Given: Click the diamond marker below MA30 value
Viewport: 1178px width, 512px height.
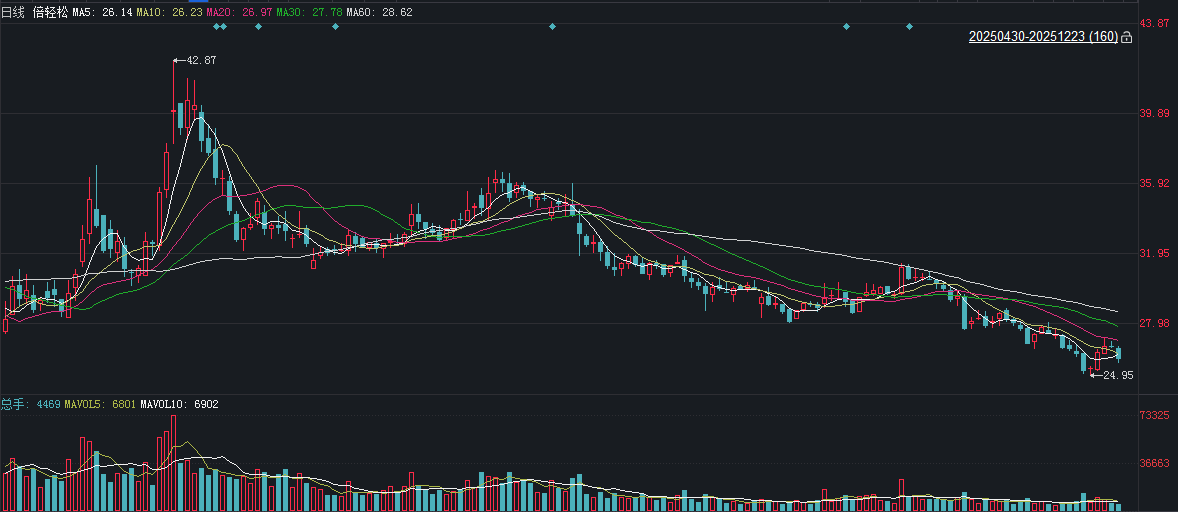Looking at the screenshot, I should [335, 26].
